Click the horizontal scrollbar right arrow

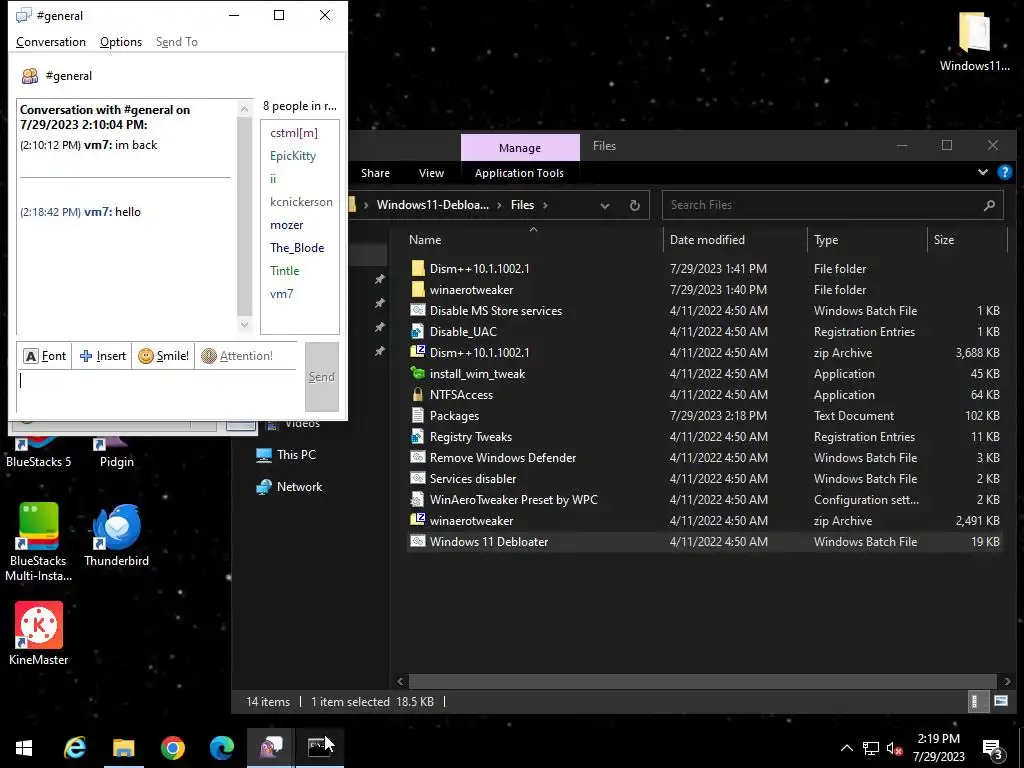(x=1006, y=681)
